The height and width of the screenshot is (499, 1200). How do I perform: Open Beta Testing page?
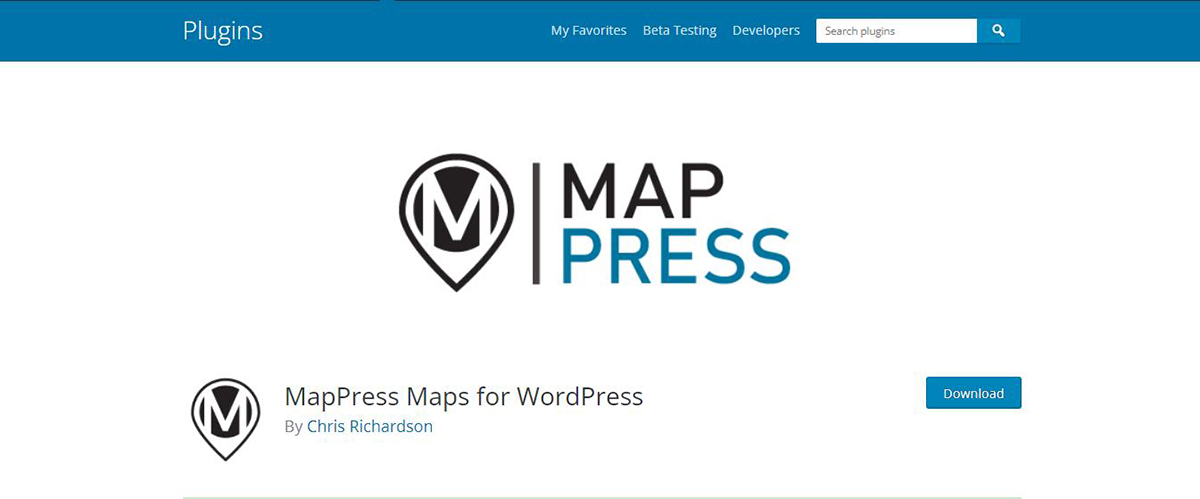pyautogui.click(x=680, y=31)
